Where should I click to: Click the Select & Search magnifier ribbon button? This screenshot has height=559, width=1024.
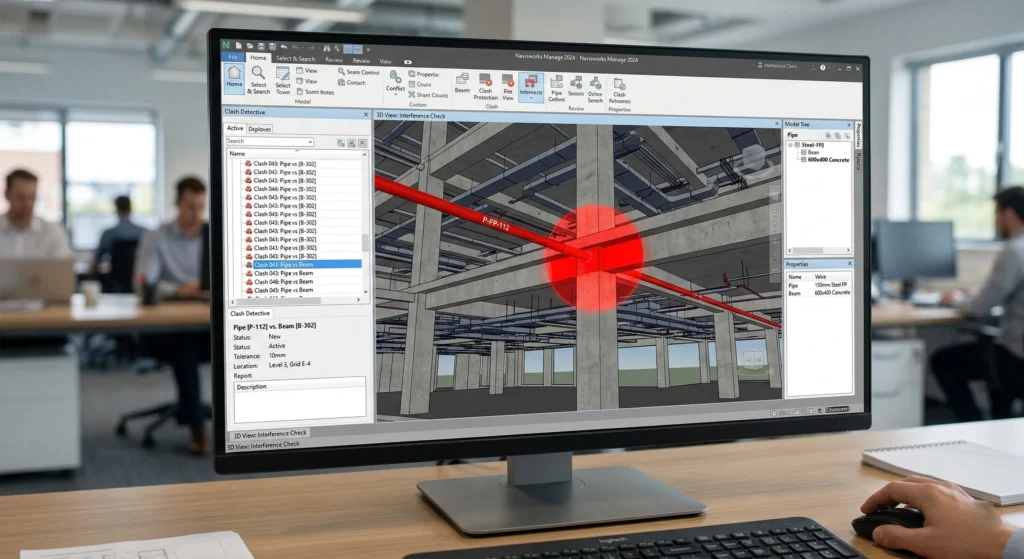[x=258, y=80]
